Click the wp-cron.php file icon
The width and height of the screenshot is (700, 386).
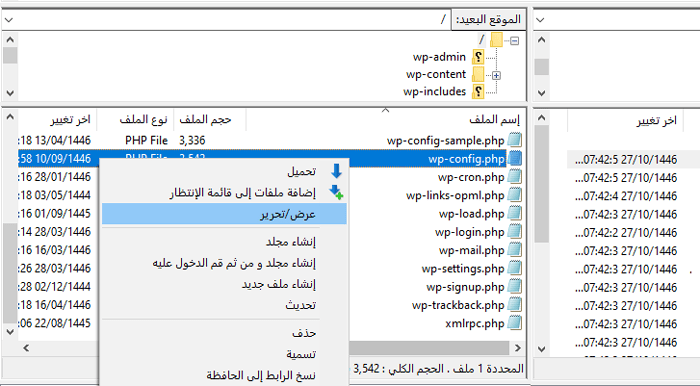pyautogui.click(x=515, y=177)
